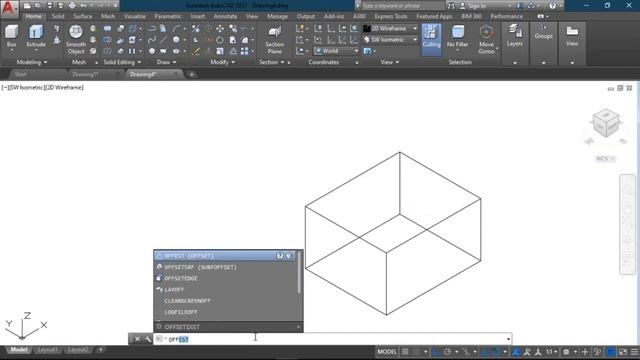
Task: Open the View folder panel button
Action: [572, 36]
